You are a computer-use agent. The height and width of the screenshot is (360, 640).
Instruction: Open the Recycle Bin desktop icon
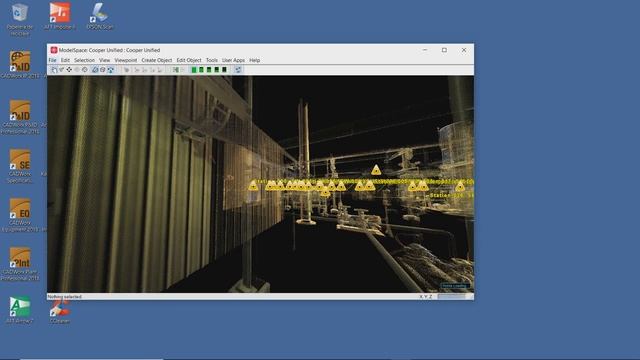coord(19,20)
